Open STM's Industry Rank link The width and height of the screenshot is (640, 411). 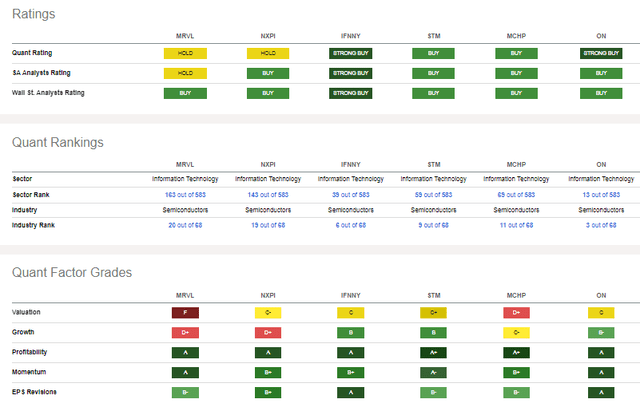click(433, 225)
